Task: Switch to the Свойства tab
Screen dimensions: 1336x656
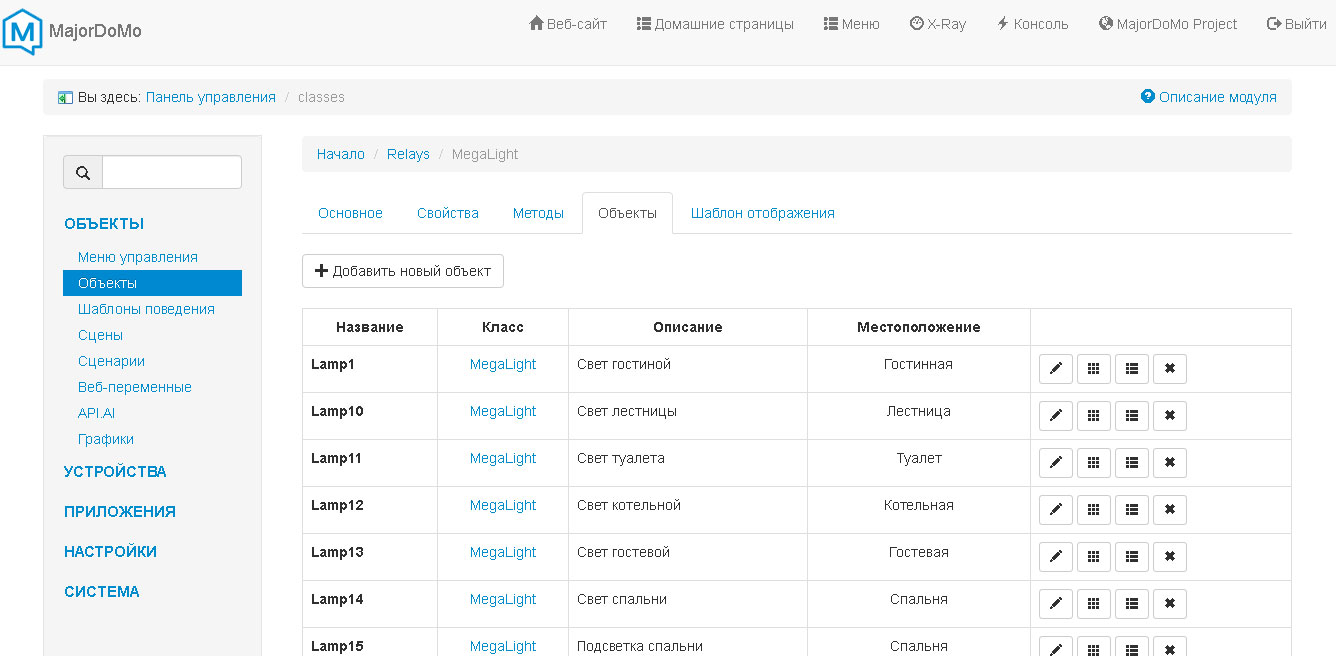Action: [x=447, y=213]
